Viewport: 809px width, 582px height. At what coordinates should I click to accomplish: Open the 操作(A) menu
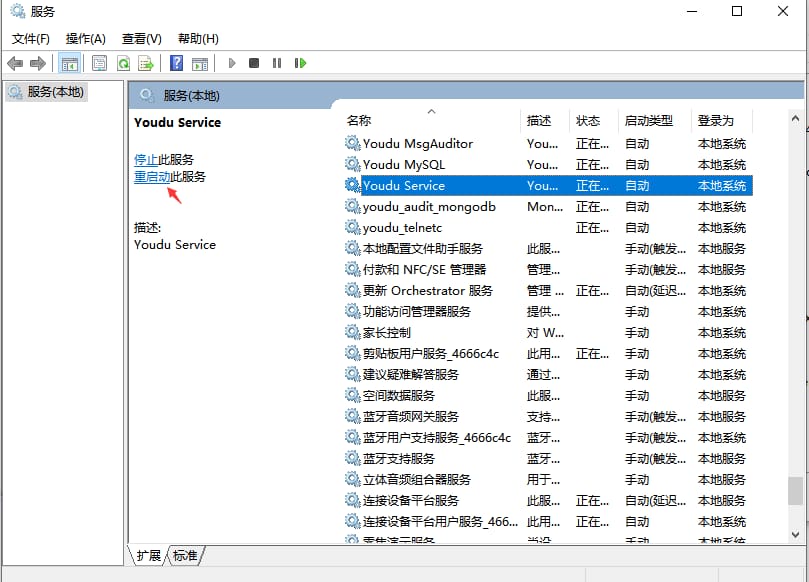point(86,39)
